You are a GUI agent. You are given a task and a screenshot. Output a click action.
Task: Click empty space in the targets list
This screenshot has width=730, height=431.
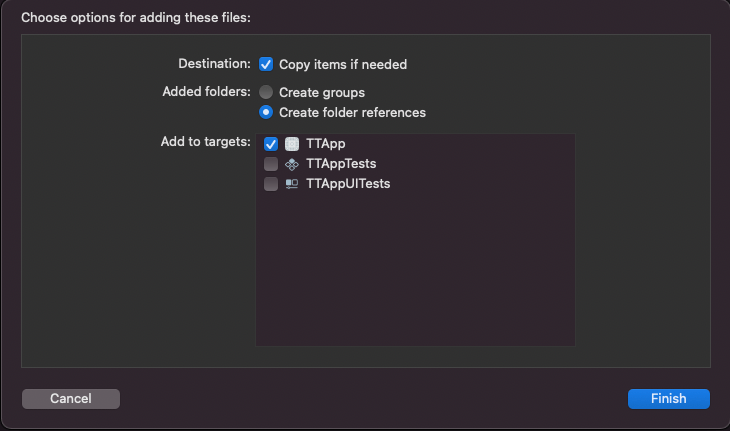[x=415, y=270]
